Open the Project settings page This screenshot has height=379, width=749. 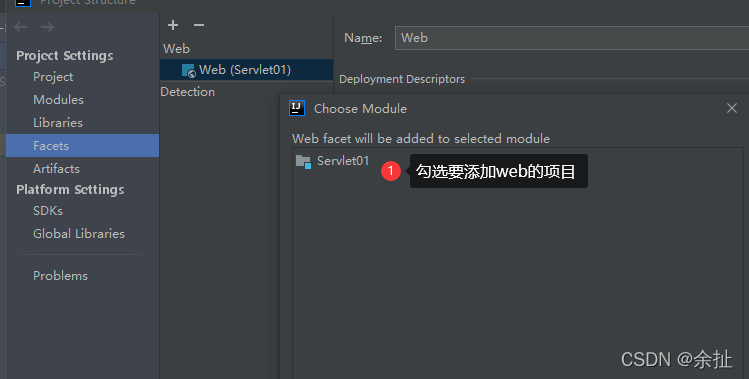click(53, 77)
